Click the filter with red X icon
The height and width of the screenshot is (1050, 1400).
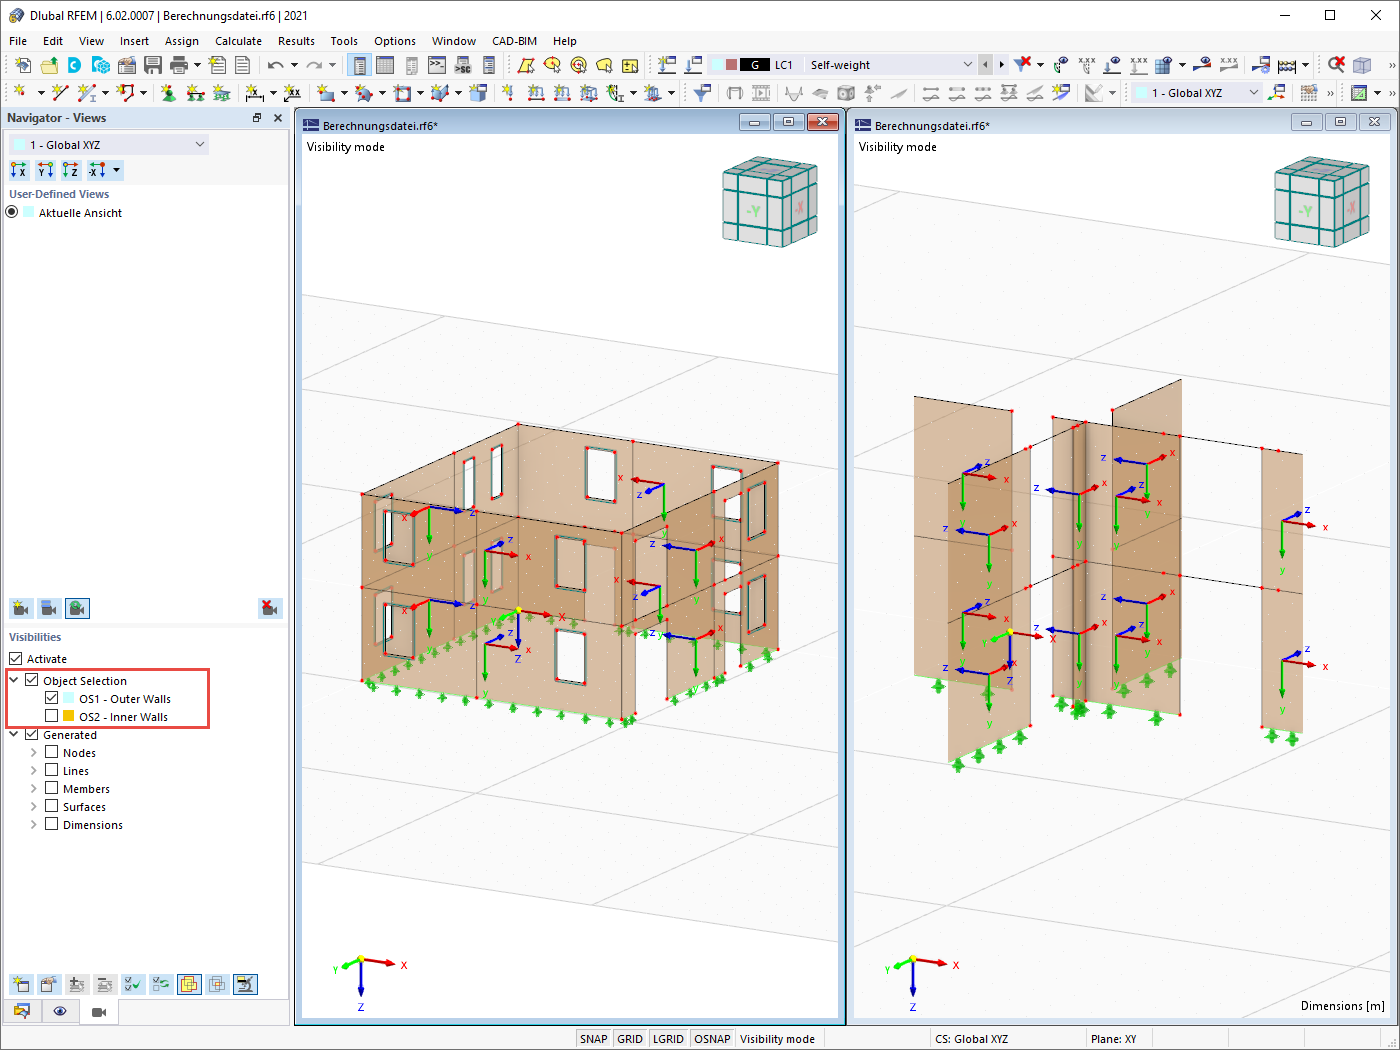[1022, 65]
